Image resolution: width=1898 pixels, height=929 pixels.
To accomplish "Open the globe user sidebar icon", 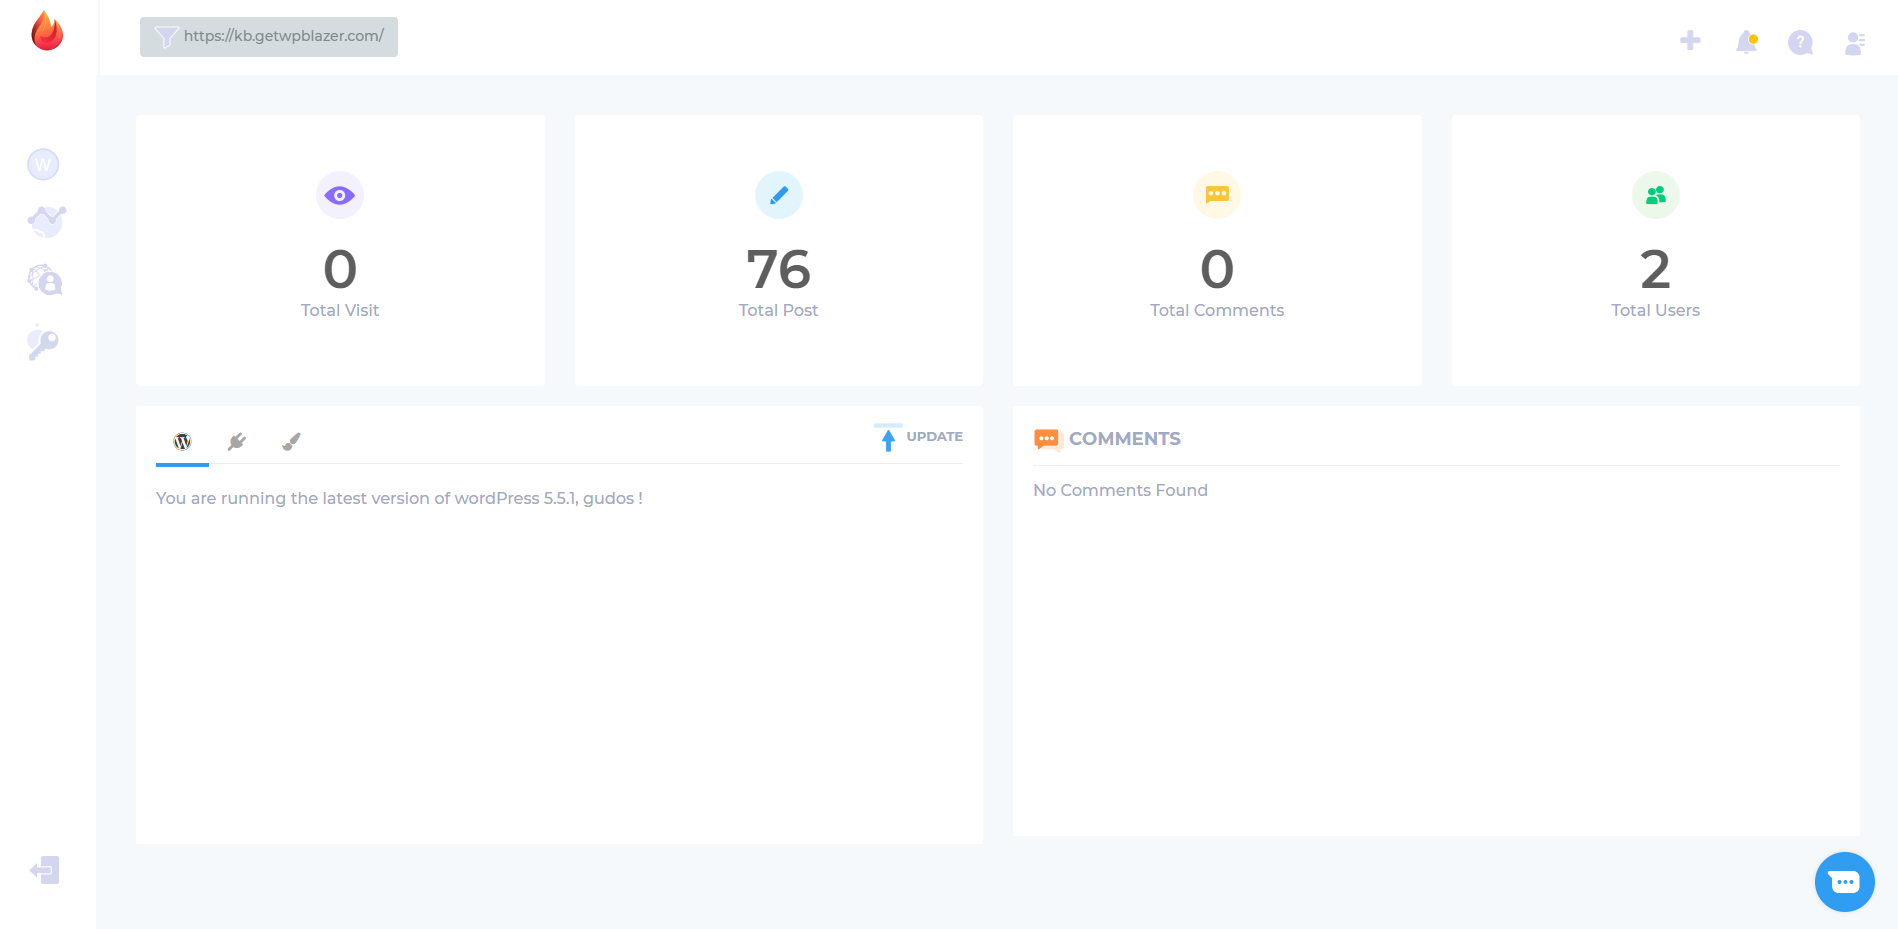I will [x=45, y=280].
